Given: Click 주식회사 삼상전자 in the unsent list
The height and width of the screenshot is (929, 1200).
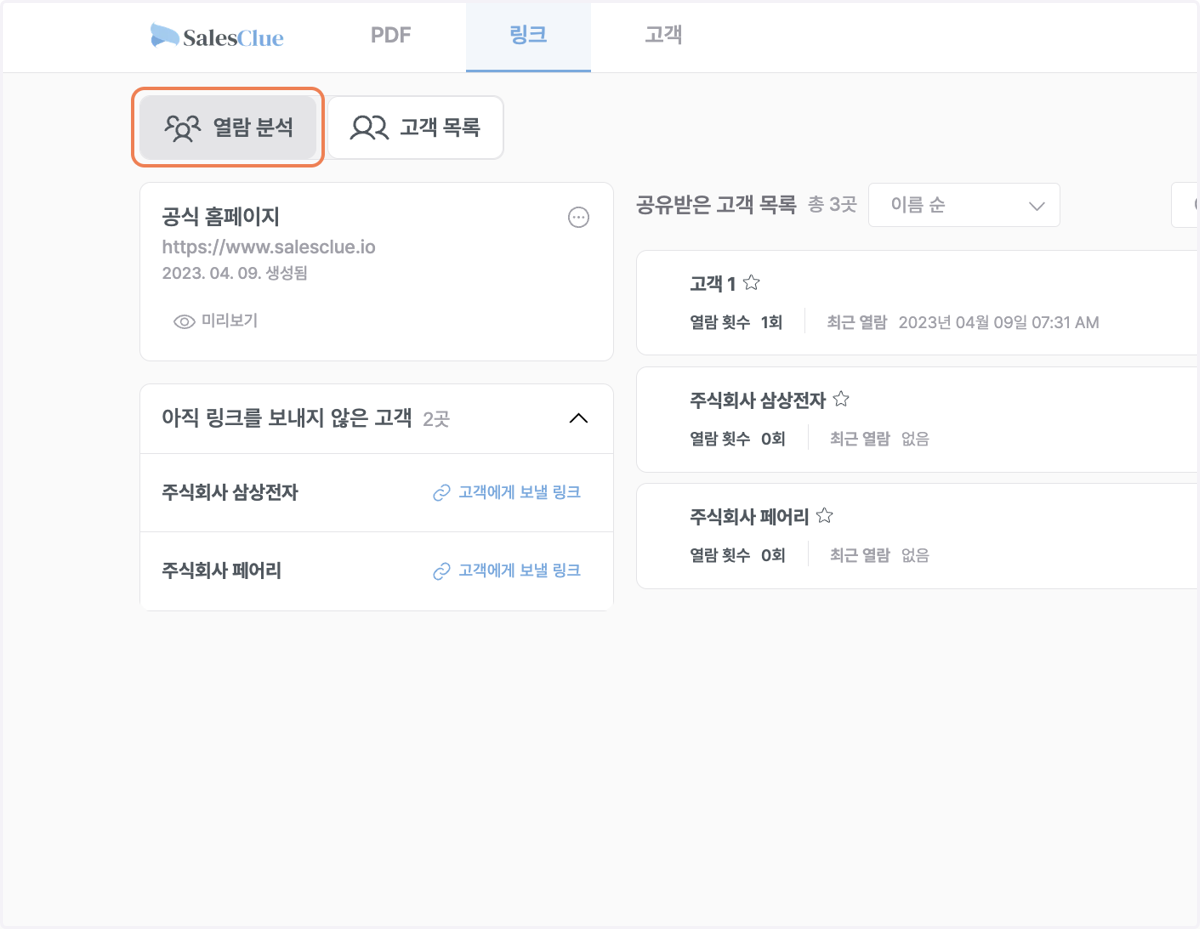Looking at the screenshot, I should (x=230, y=492).
